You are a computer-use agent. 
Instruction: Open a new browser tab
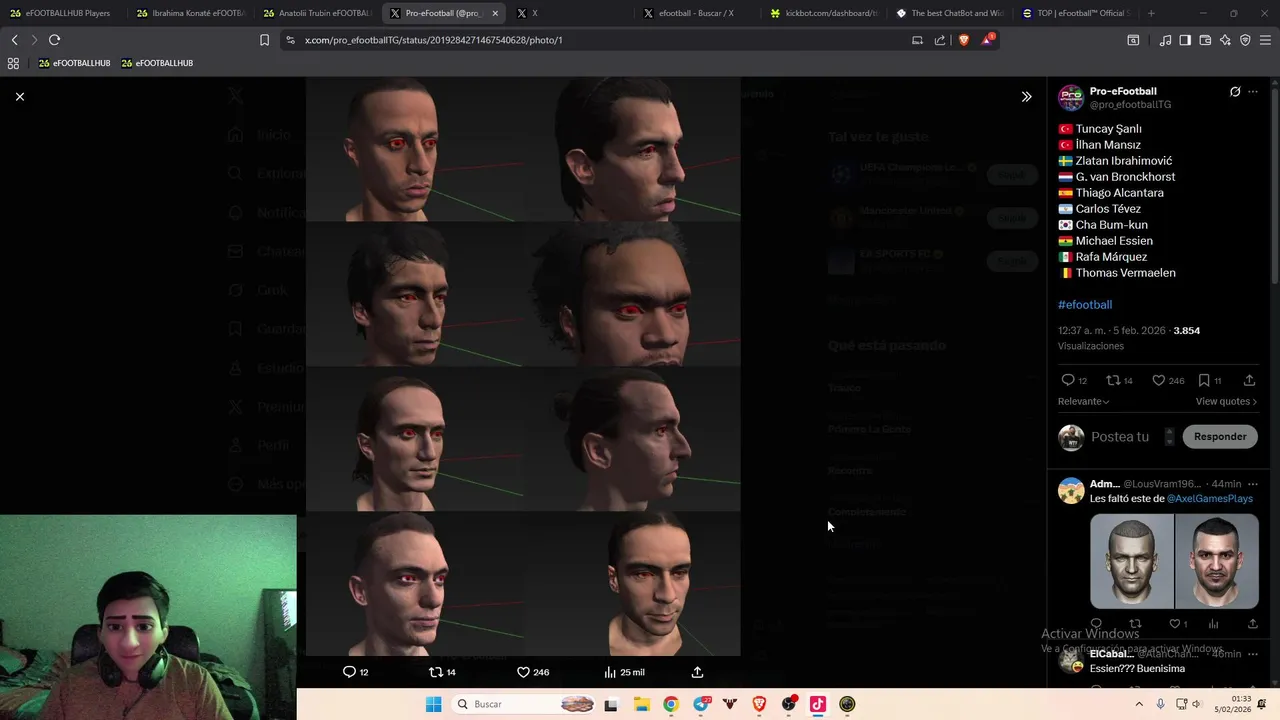[1151, 13]
